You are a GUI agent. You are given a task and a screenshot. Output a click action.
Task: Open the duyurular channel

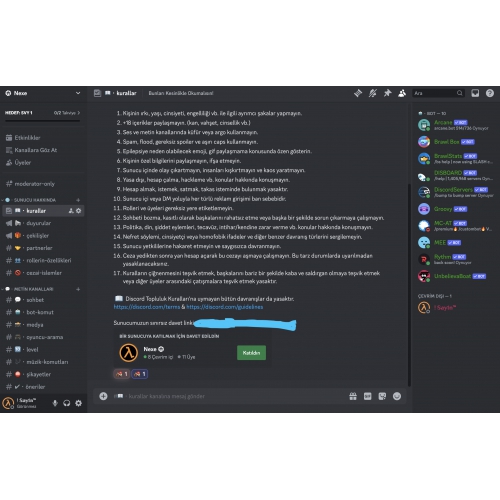[x=43, y=223]
